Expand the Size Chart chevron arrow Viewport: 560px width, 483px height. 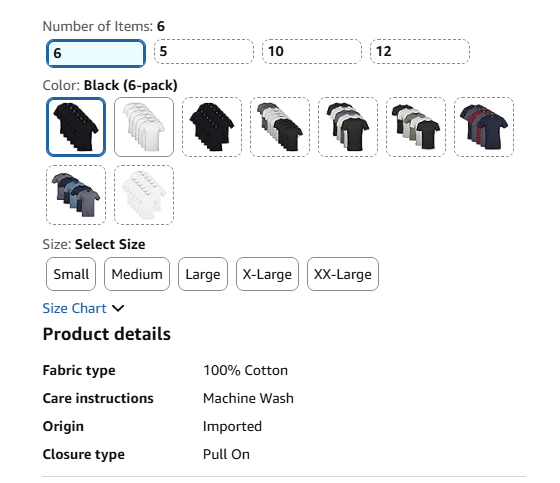(x=118, y=308)
